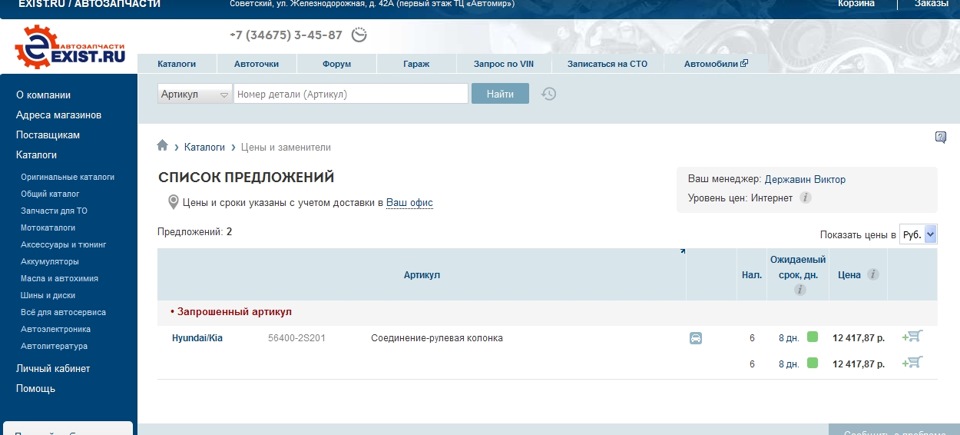Image resolution: width=960 pixels, height=435 pixels.
Task: Click the Найти search button
Action: [500, 94]
